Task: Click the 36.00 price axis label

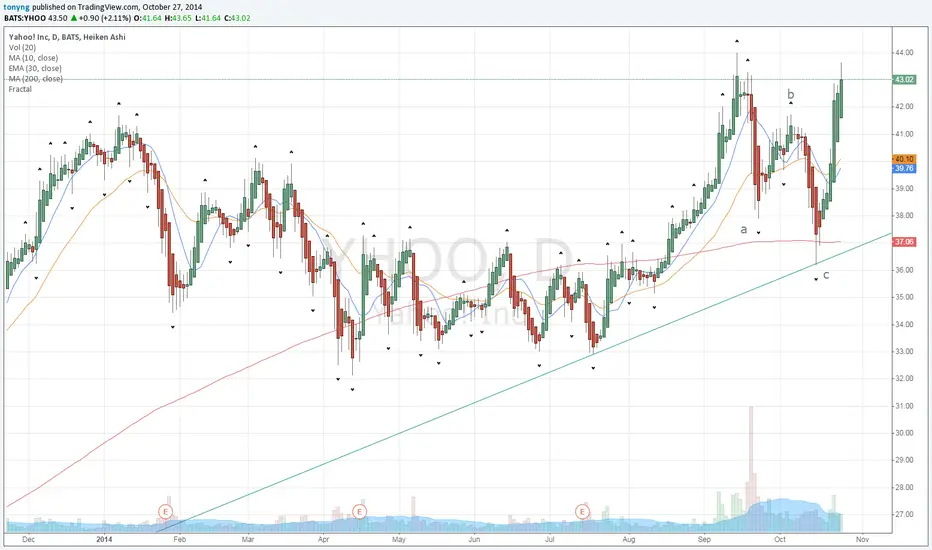Action: (904, 270)
